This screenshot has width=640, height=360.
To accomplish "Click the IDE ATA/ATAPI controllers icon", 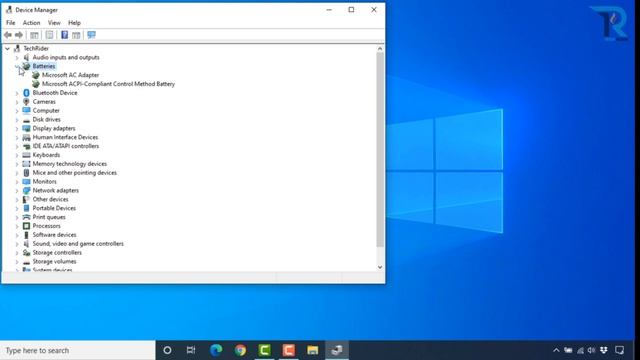I will point(27,146).
